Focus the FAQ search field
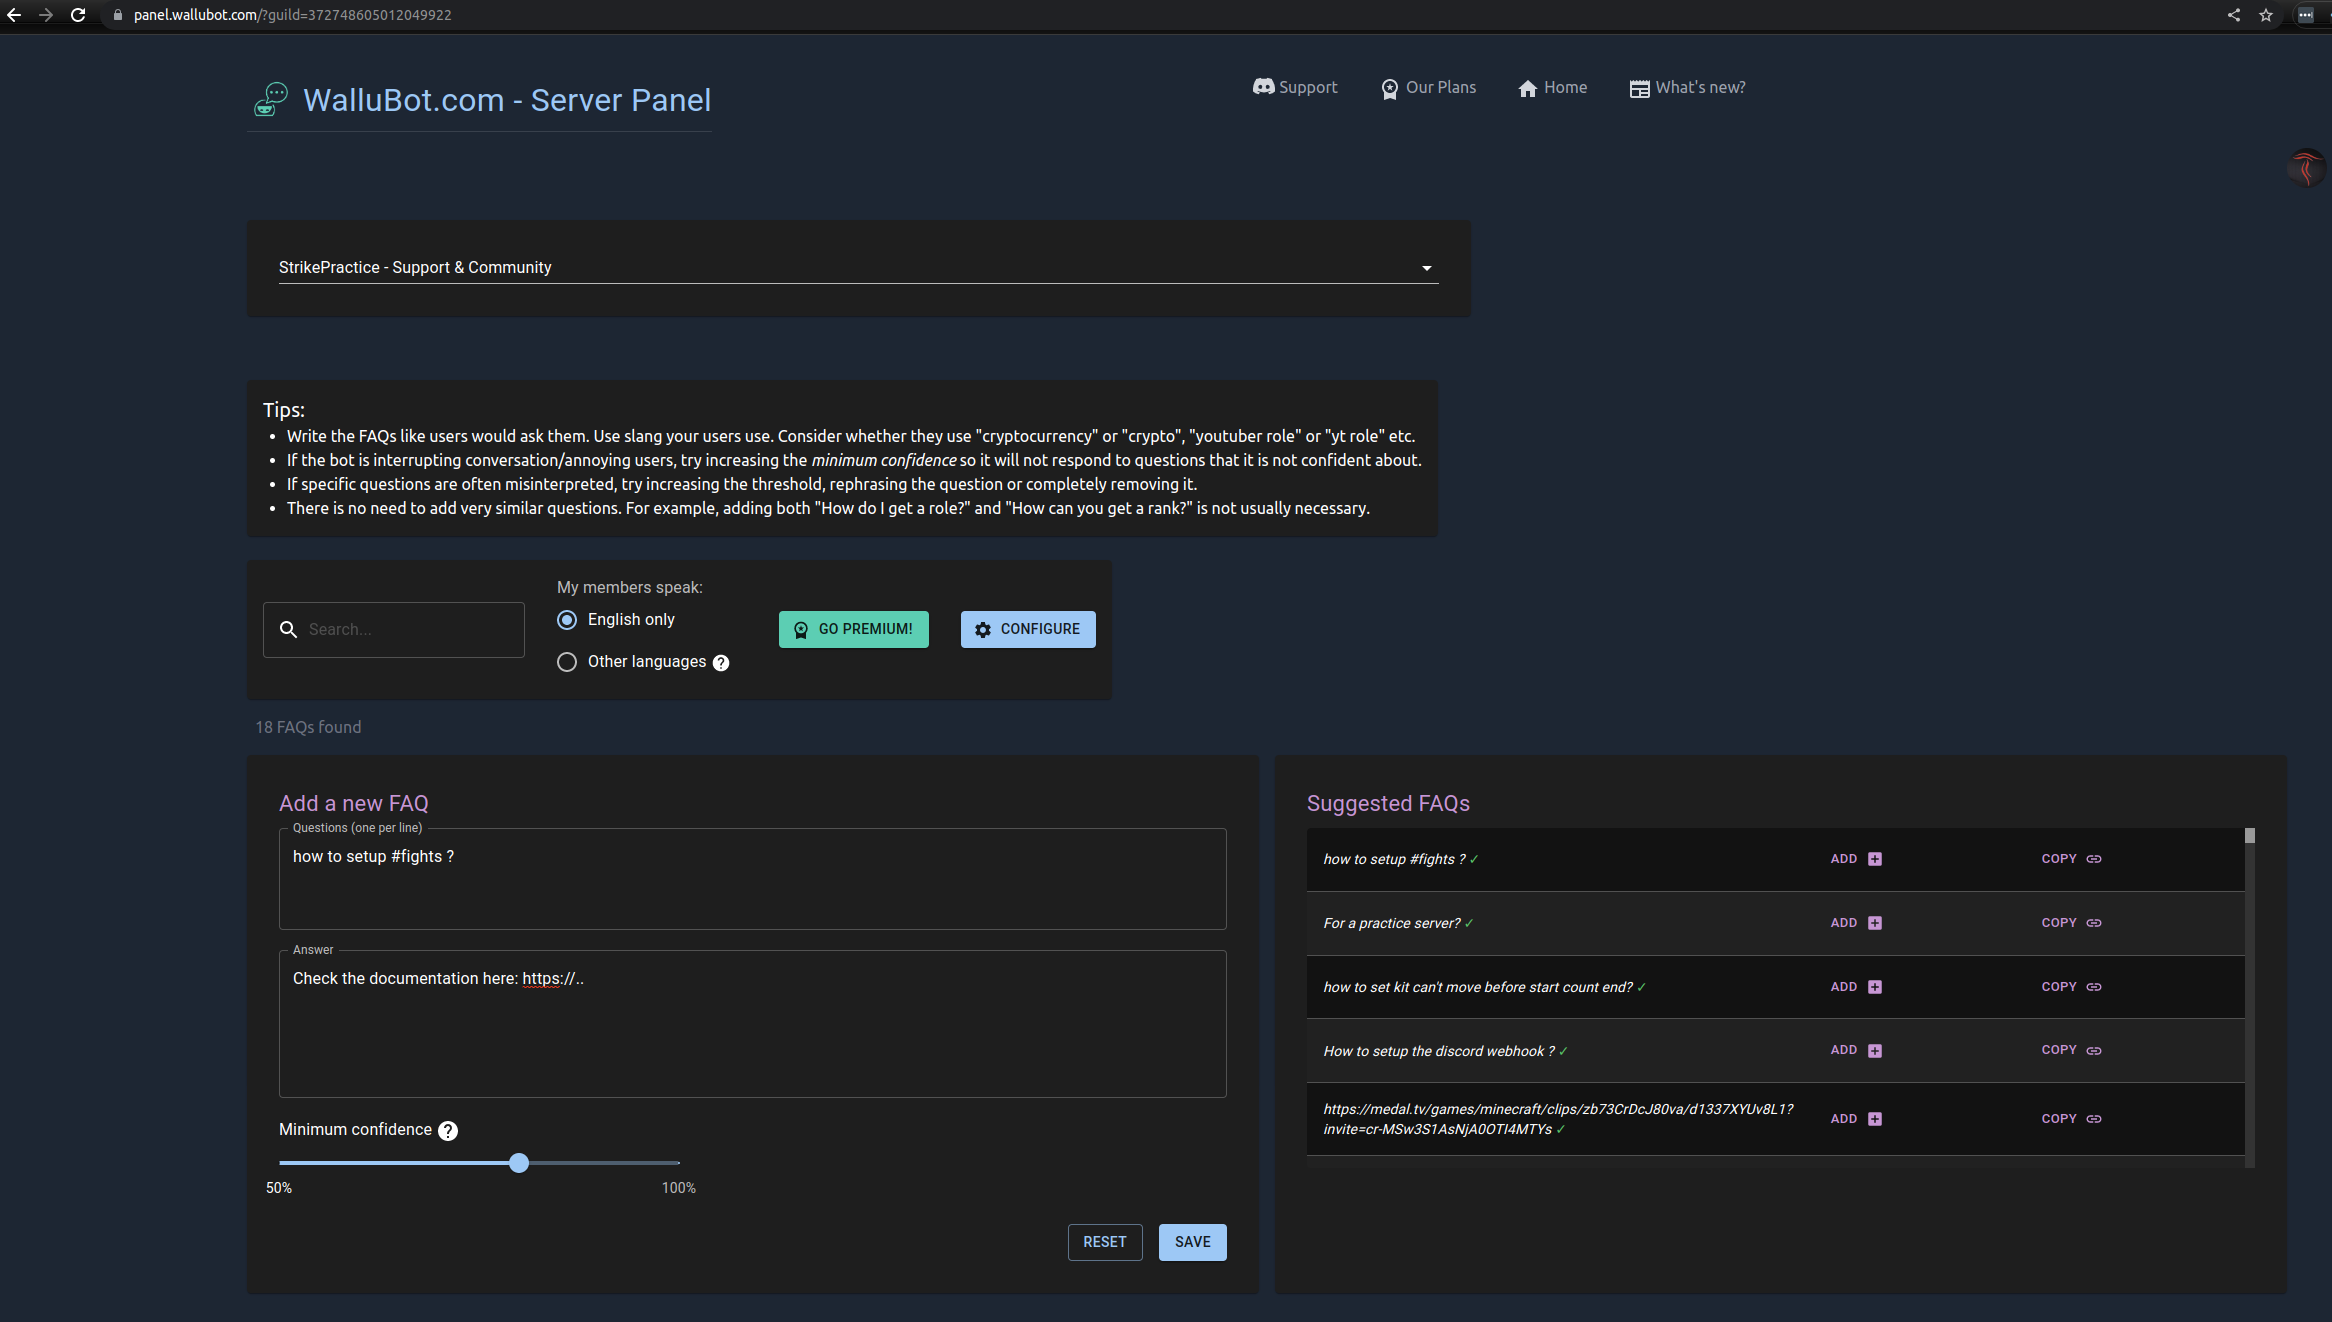The height and width of the screenshot is (1322, 2332). click(394, 629)
